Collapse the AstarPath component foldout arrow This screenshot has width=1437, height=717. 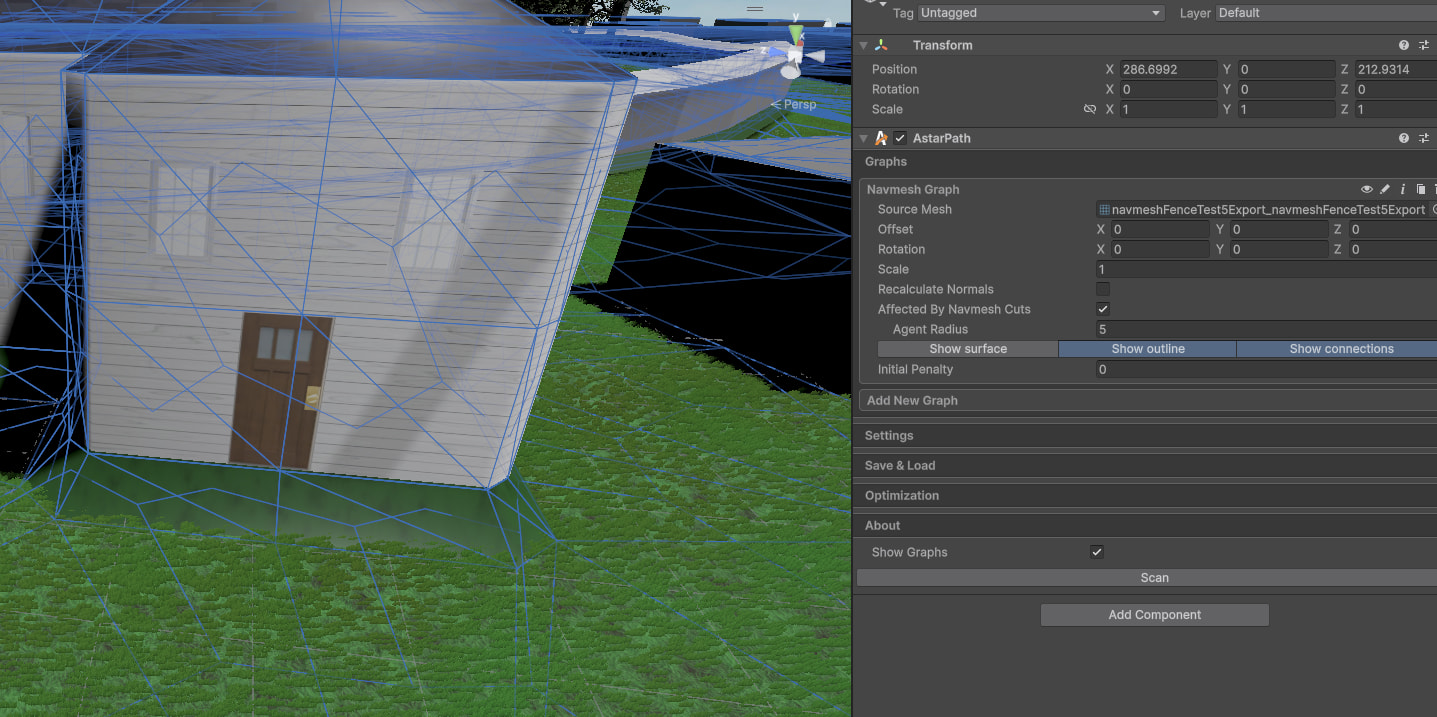[864, 138]
